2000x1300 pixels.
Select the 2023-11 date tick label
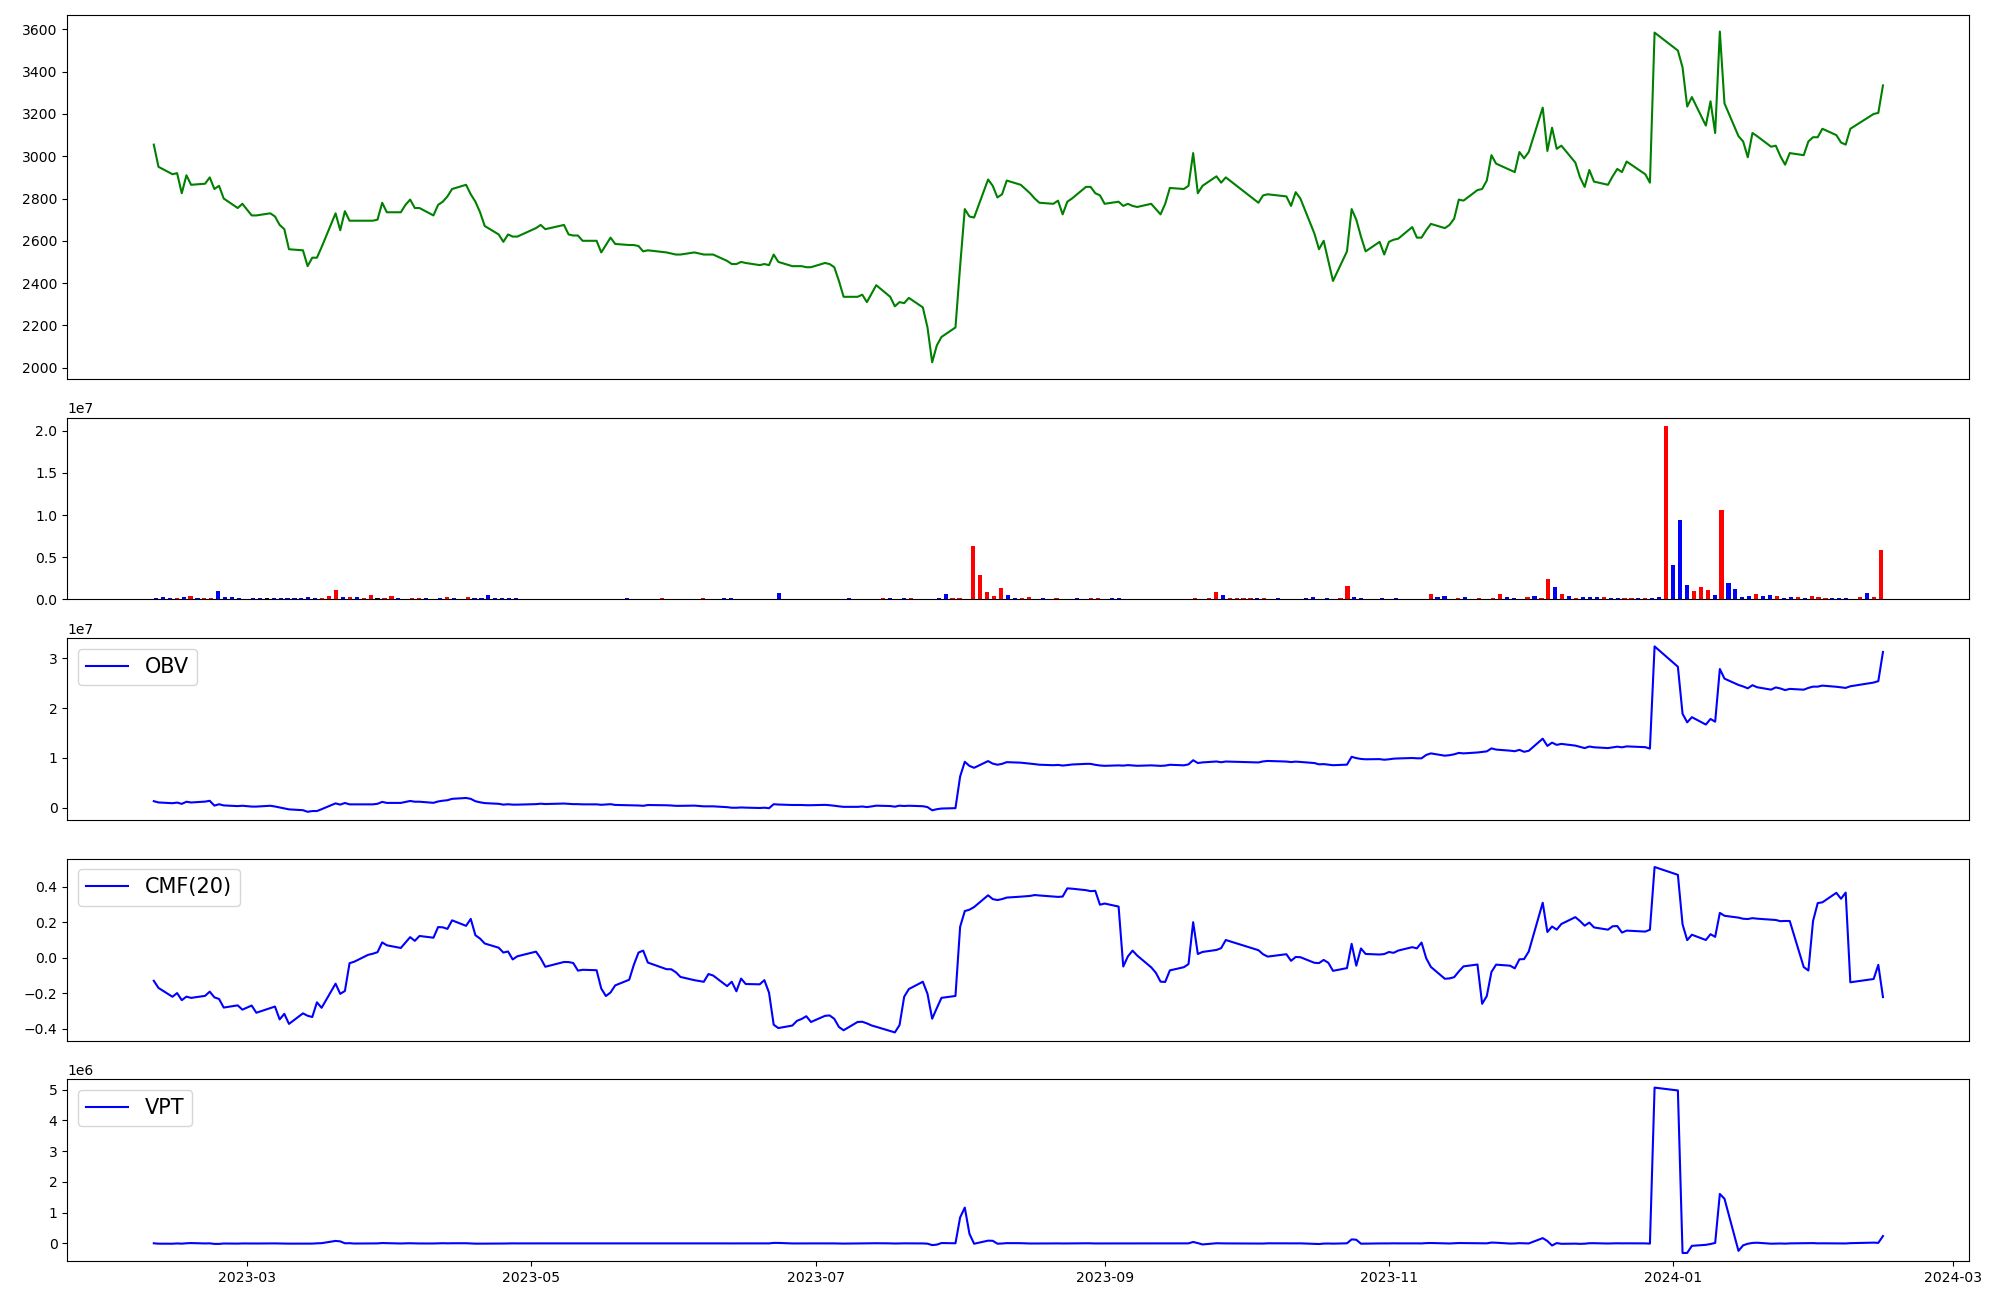(x=1389, y=1277)
